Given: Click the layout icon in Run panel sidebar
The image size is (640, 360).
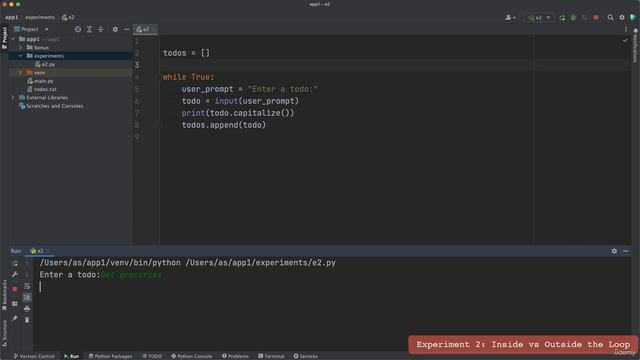Looking at the screenshot, I should 15,304.
